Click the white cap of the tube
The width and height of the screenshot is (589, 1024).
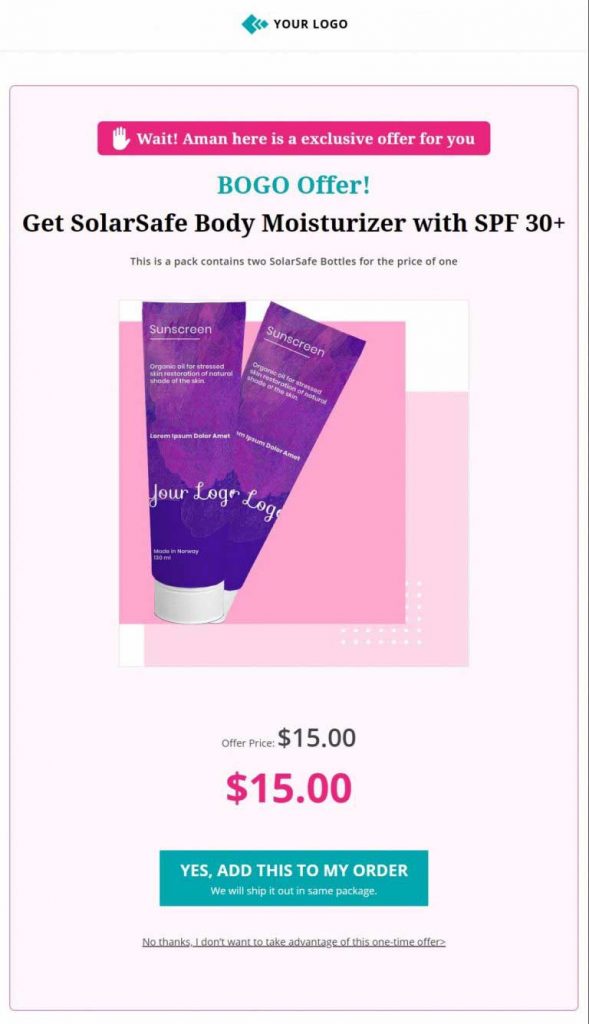pos(191,601)
